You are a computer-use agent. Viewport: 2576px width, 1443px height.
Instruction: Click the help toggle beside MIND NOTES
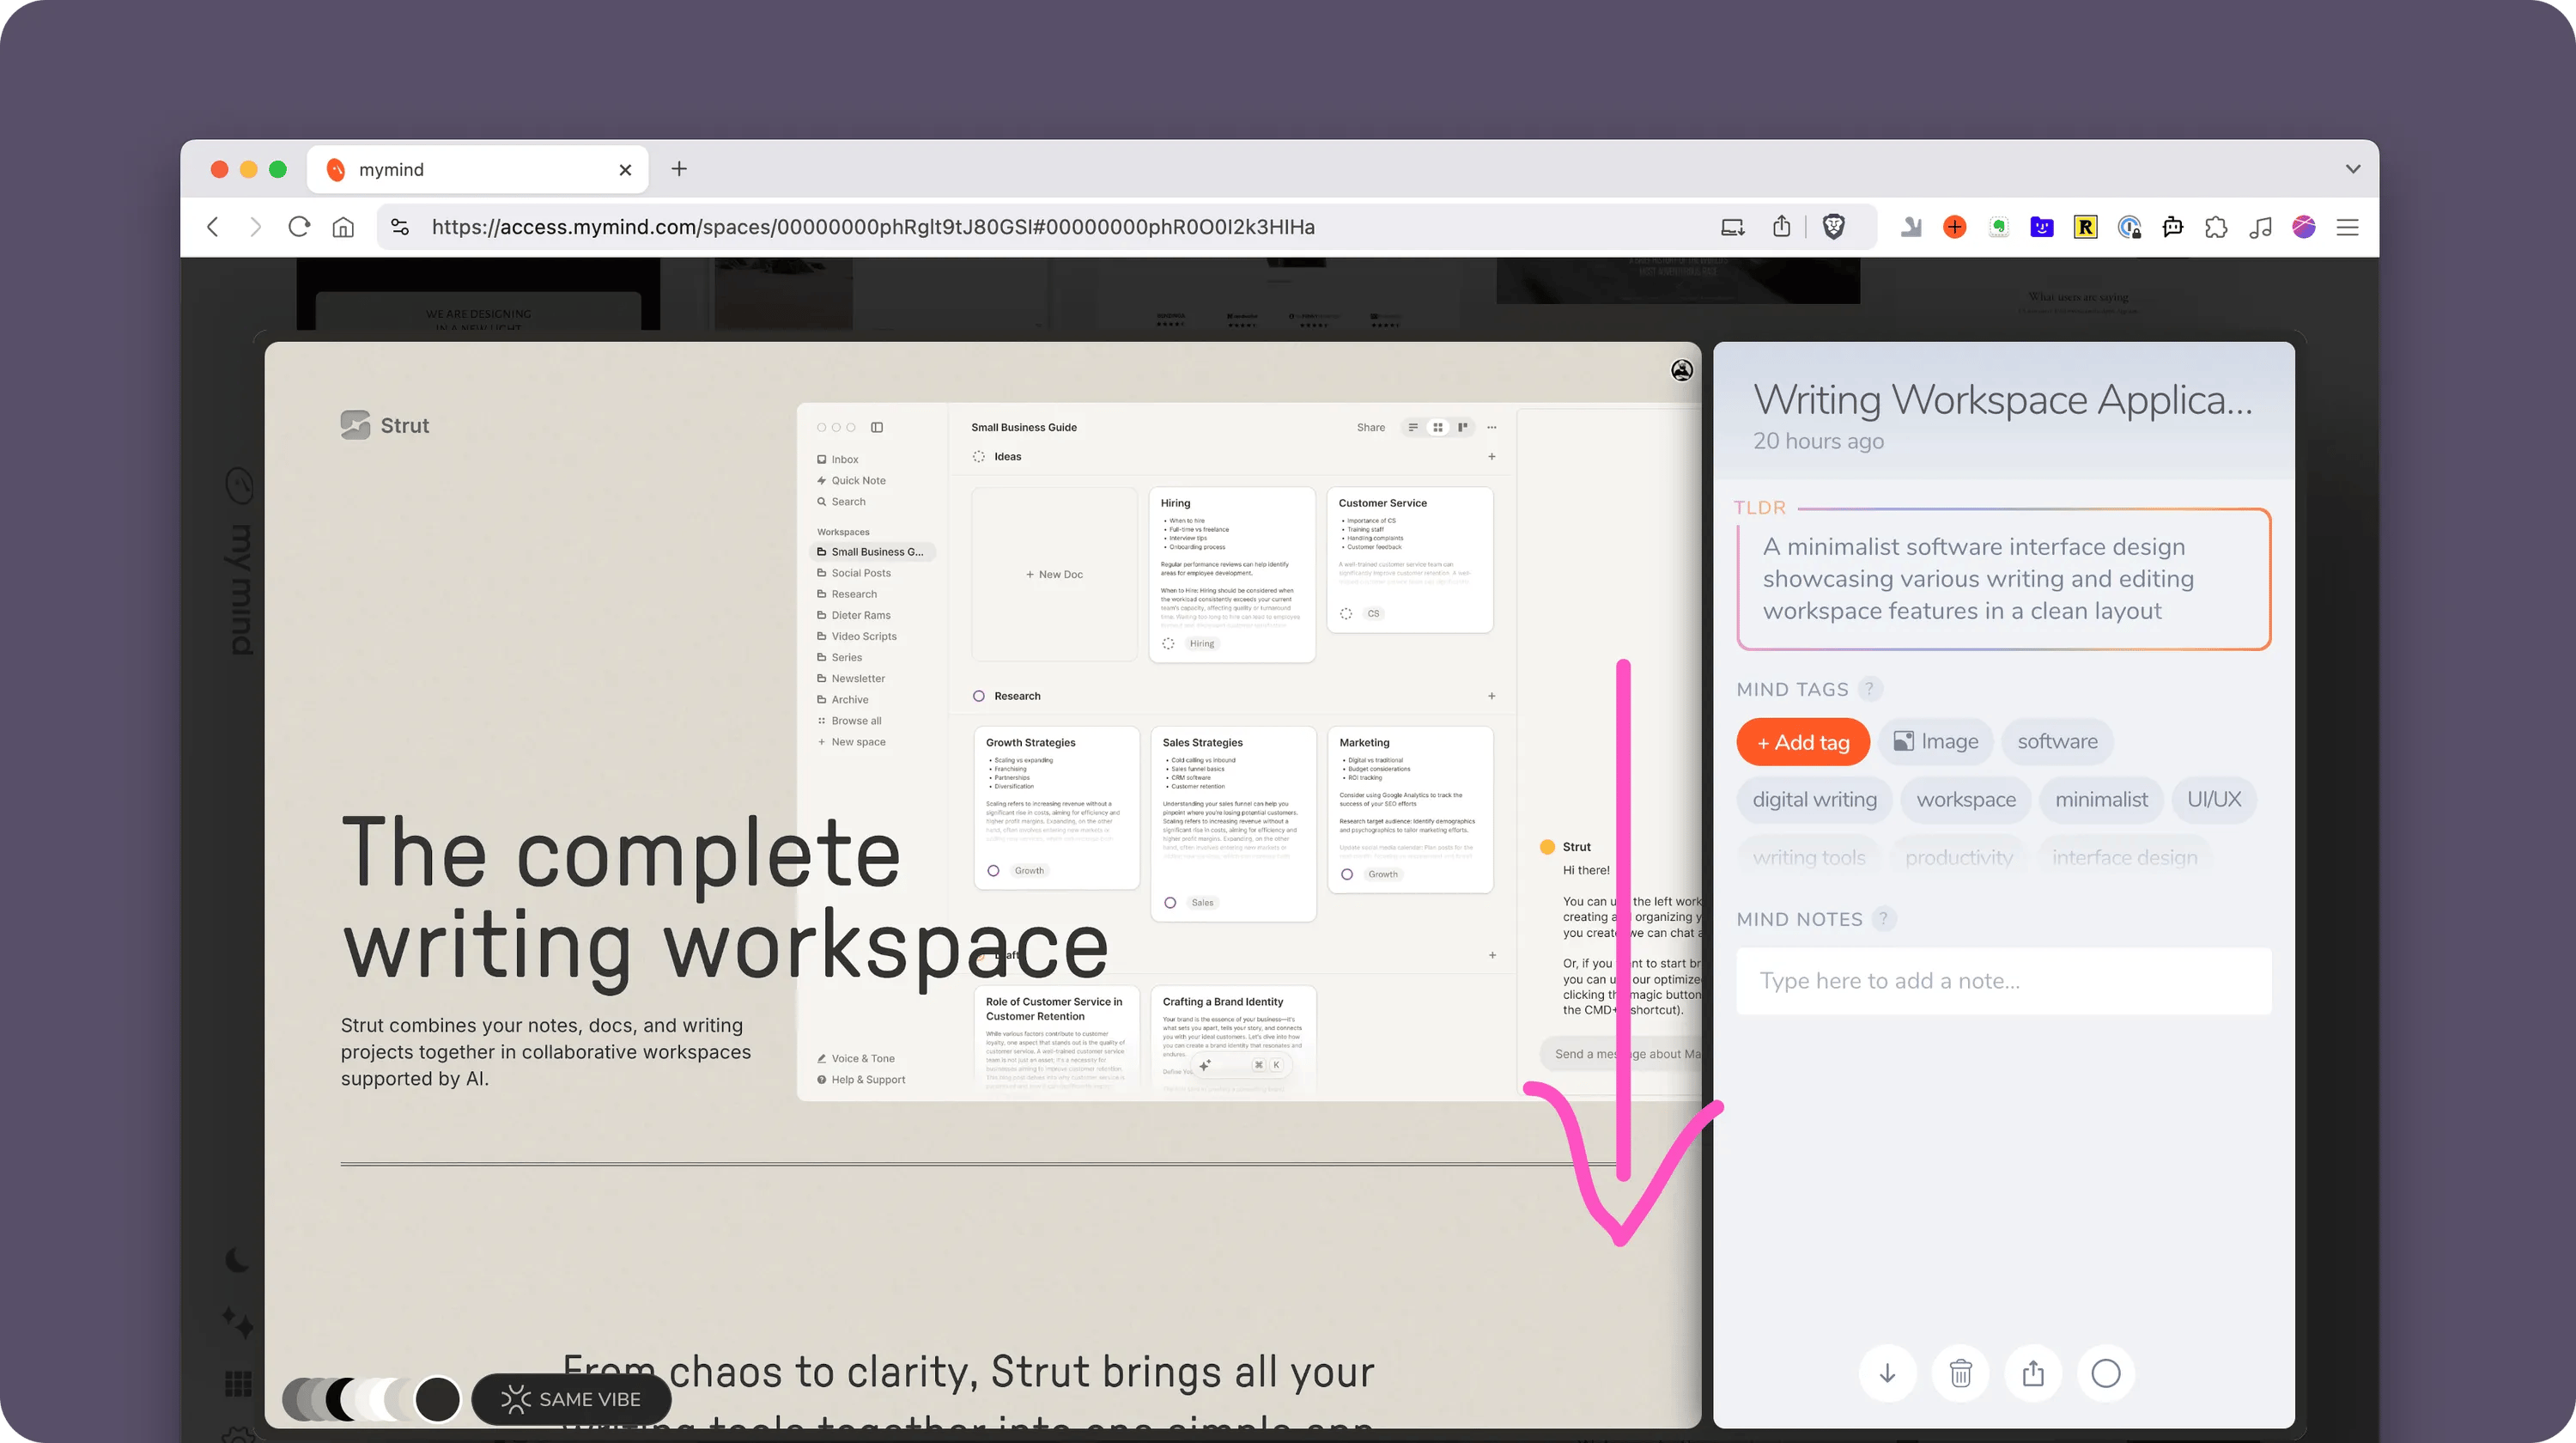pyautogui.click(x=1883, y=919)
